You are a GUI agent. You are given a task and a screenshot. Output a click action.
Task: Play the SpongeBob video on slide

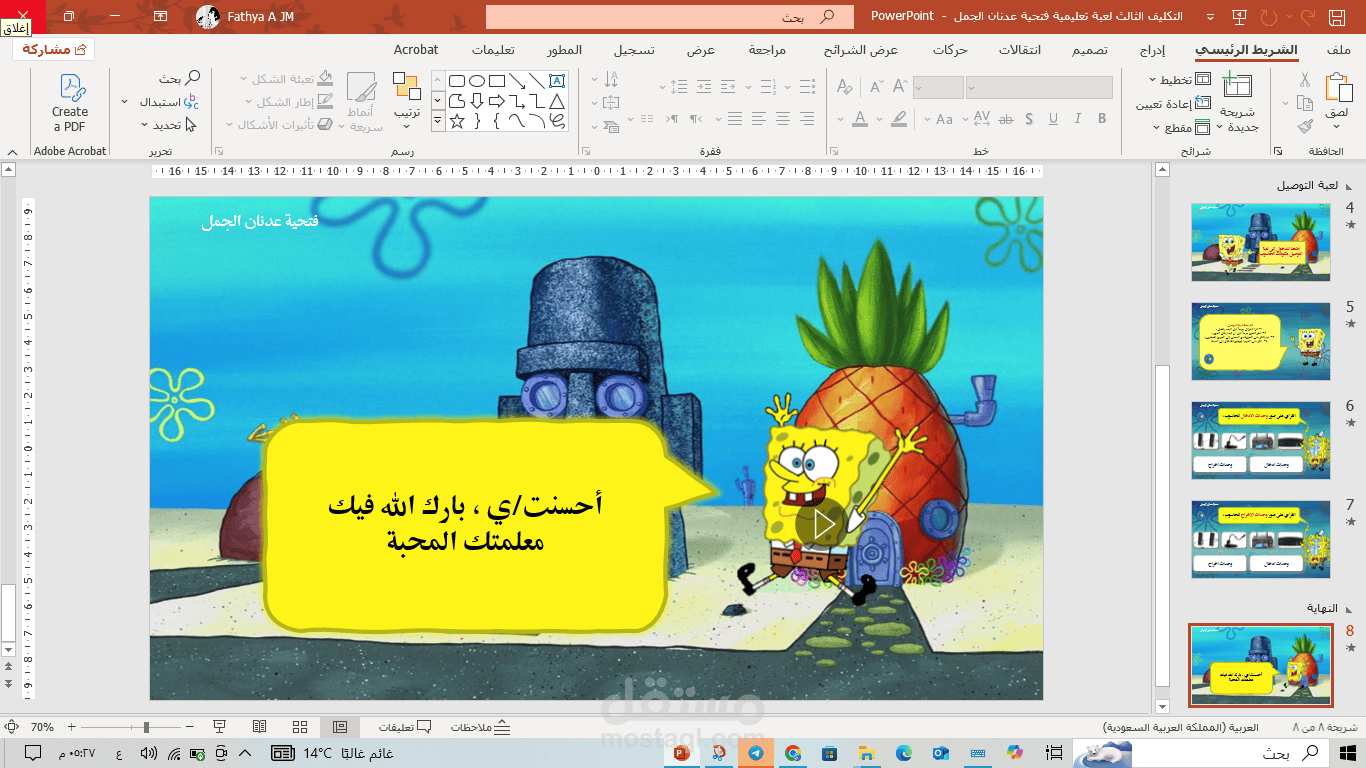point(821,524)
